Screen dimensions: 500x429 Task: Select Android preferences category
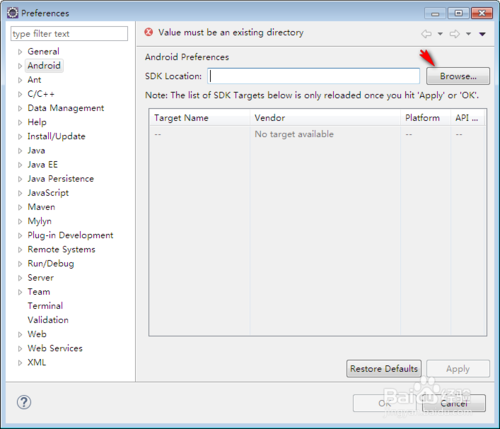[44, 66]
